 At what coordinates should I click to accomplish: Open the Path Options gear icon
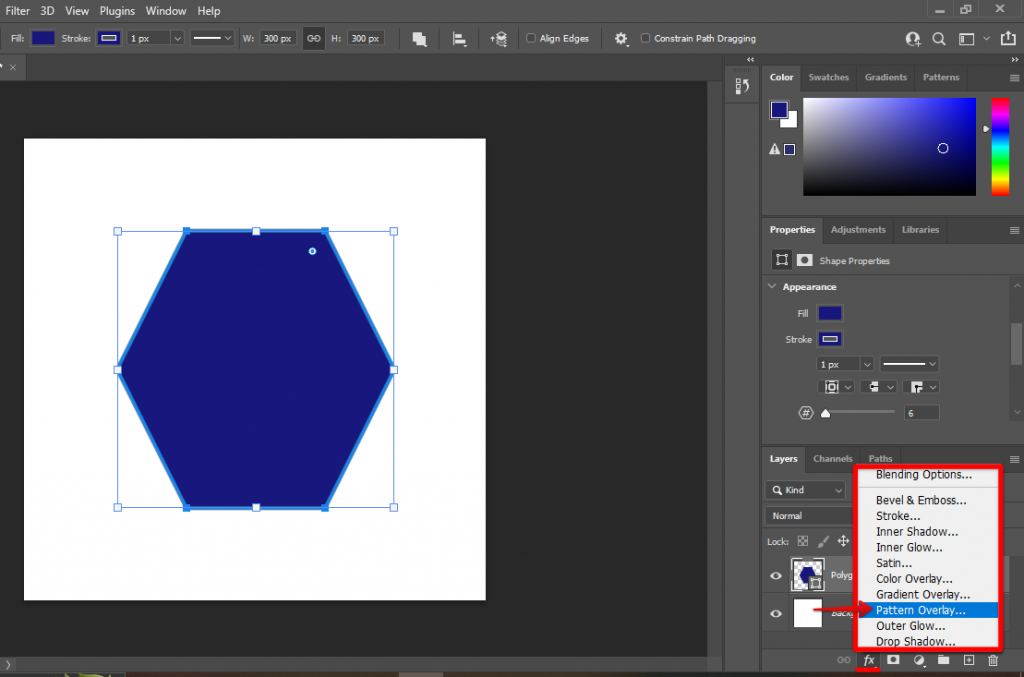620,38
